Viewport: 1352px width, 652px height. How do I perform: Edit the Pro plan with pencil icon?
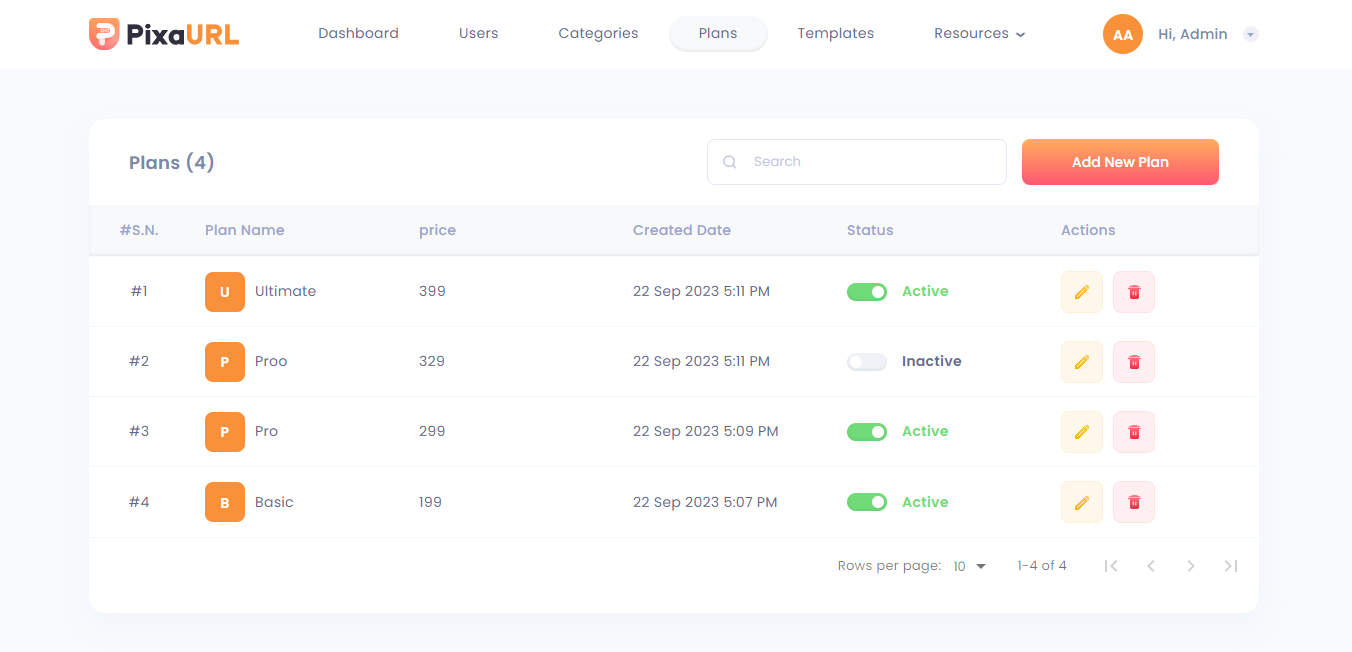click(x=1081, y=432)
